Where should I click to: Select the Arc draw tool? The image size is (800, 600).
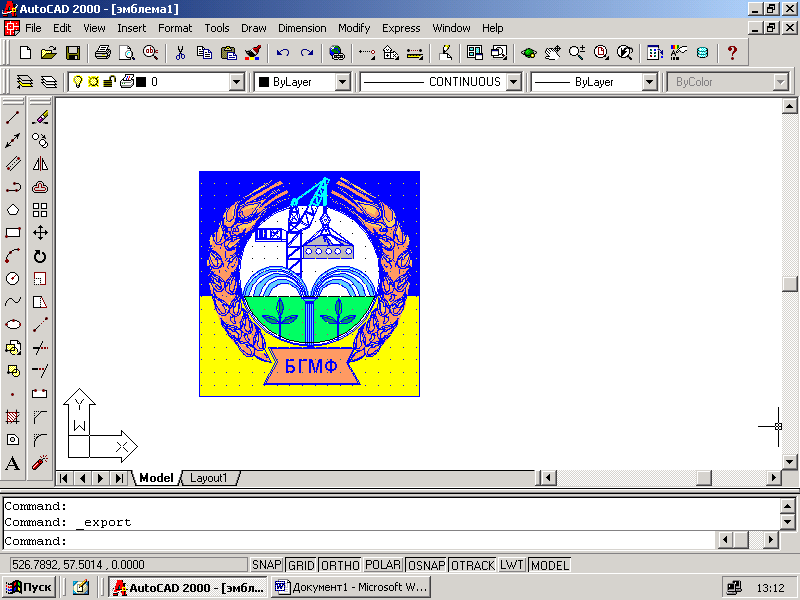pos(13,256)
